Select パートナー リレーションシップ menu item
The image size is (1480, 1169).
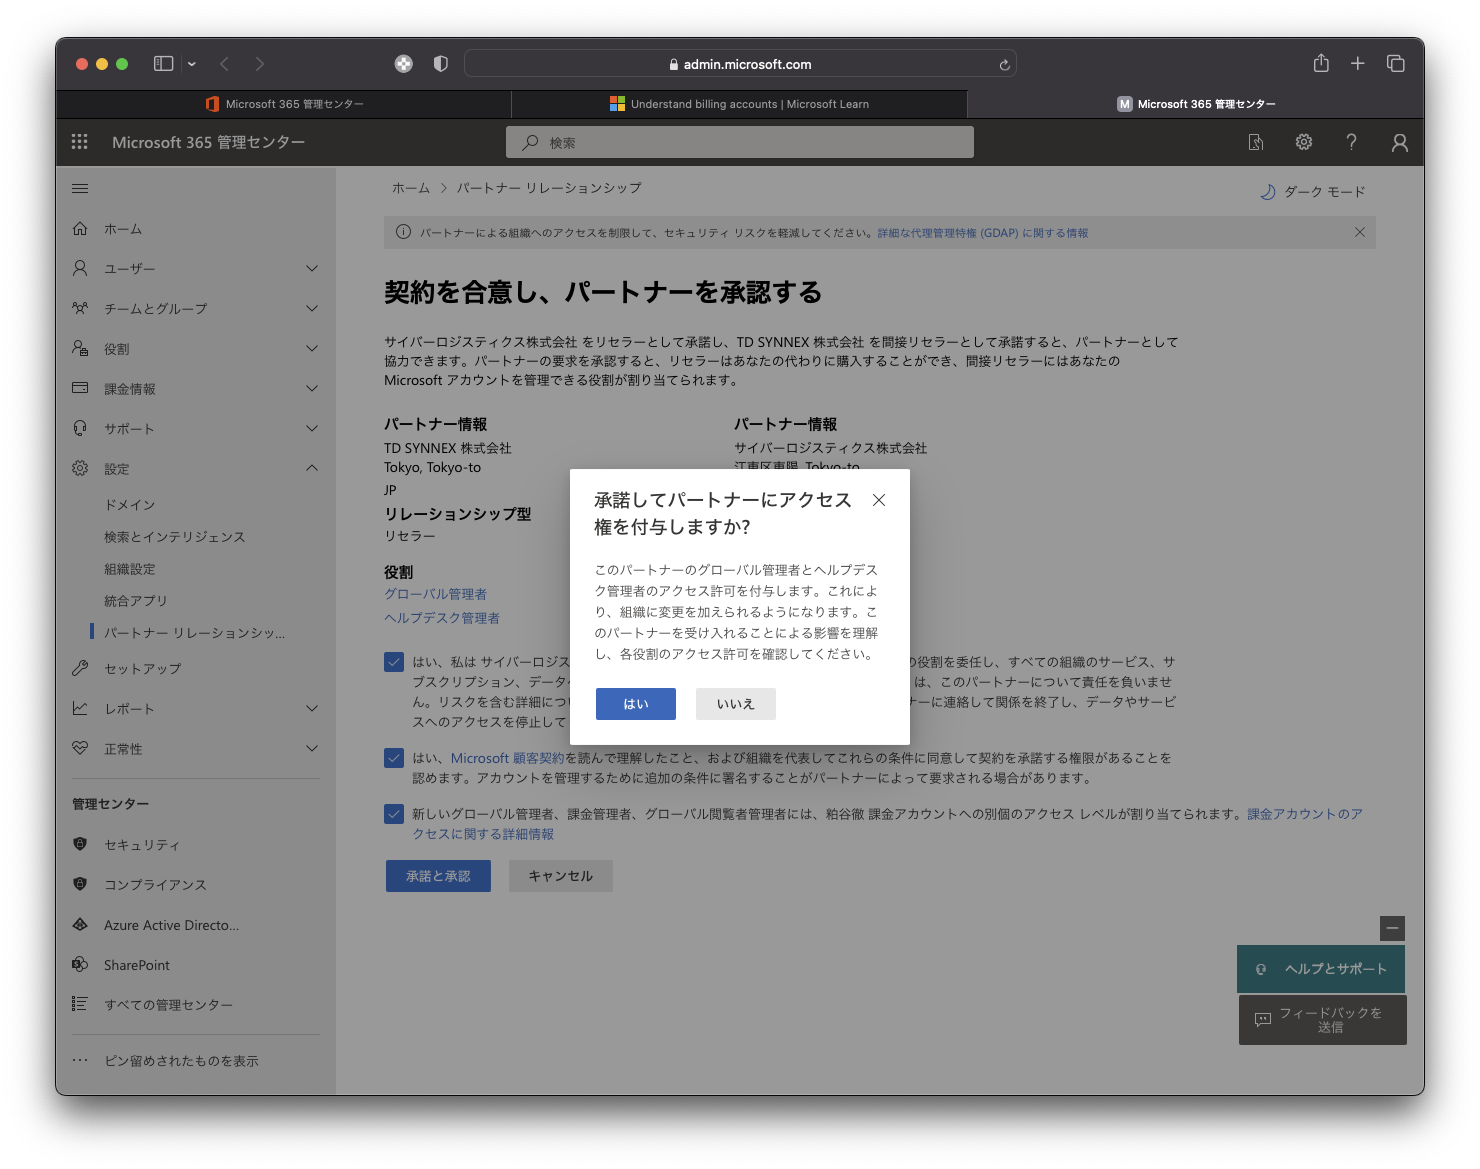tap(195, 633)
